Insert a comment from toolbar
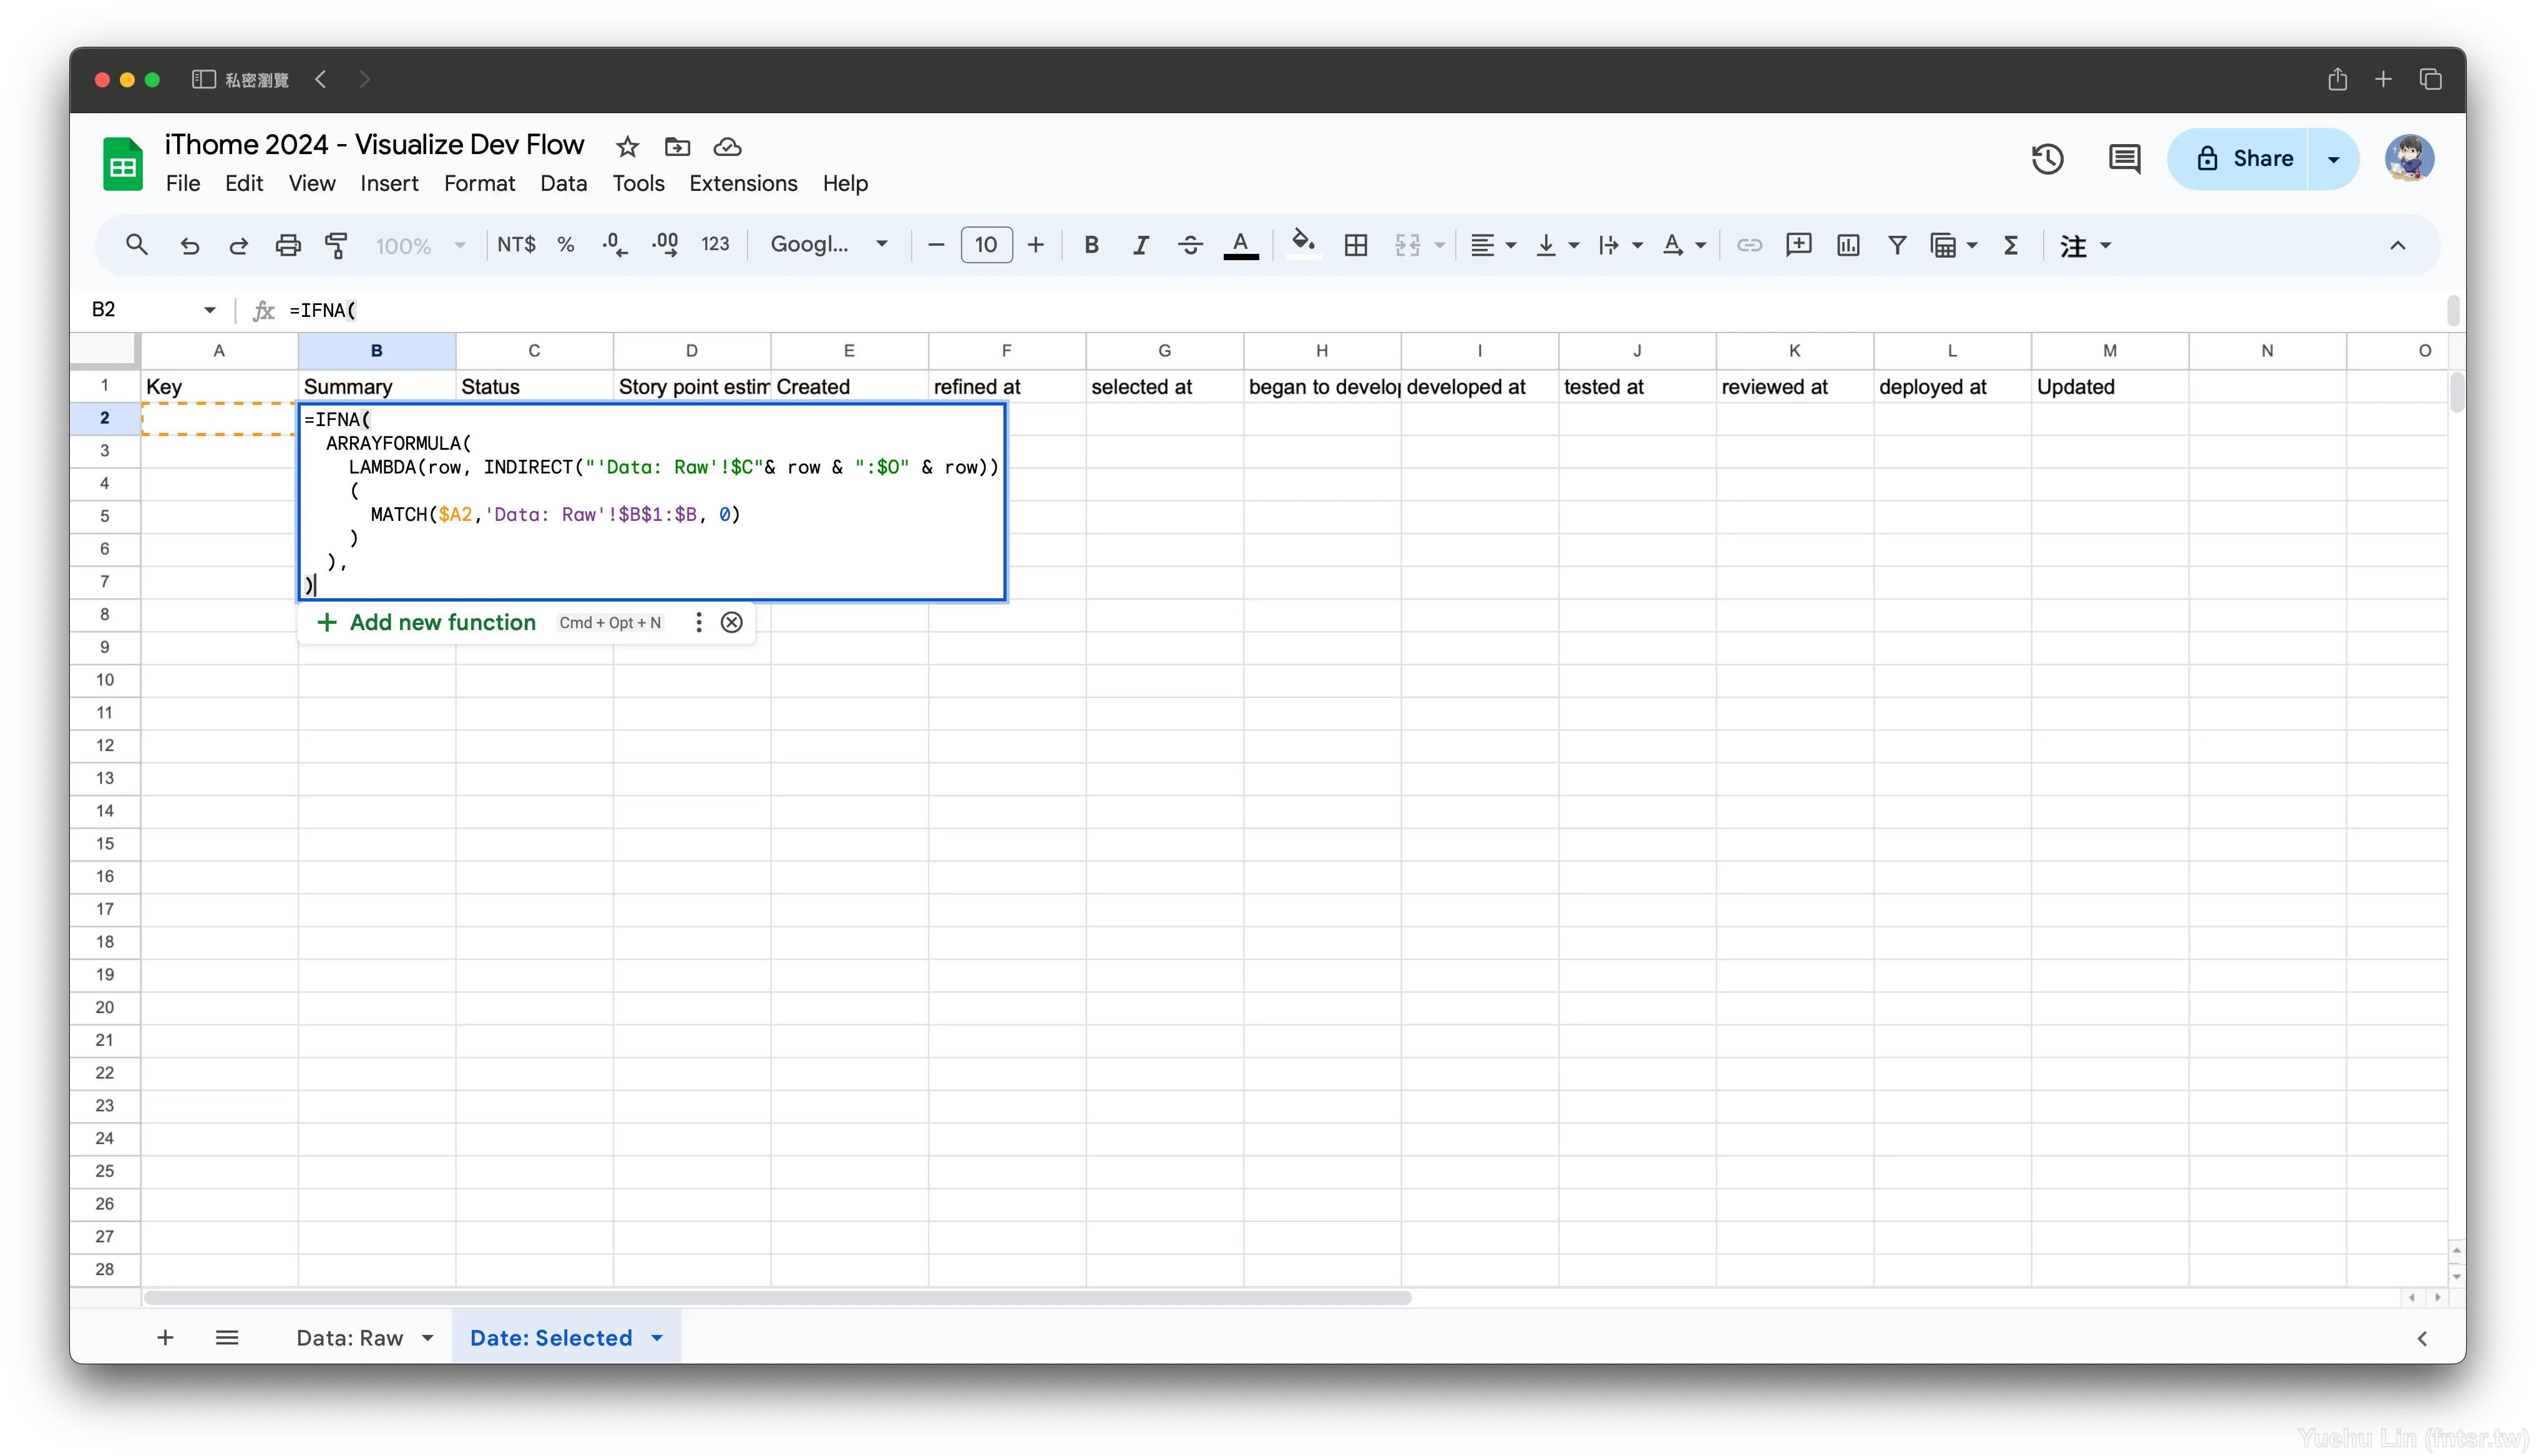Screen dimensions: 2536x1456 (1798, 245)
